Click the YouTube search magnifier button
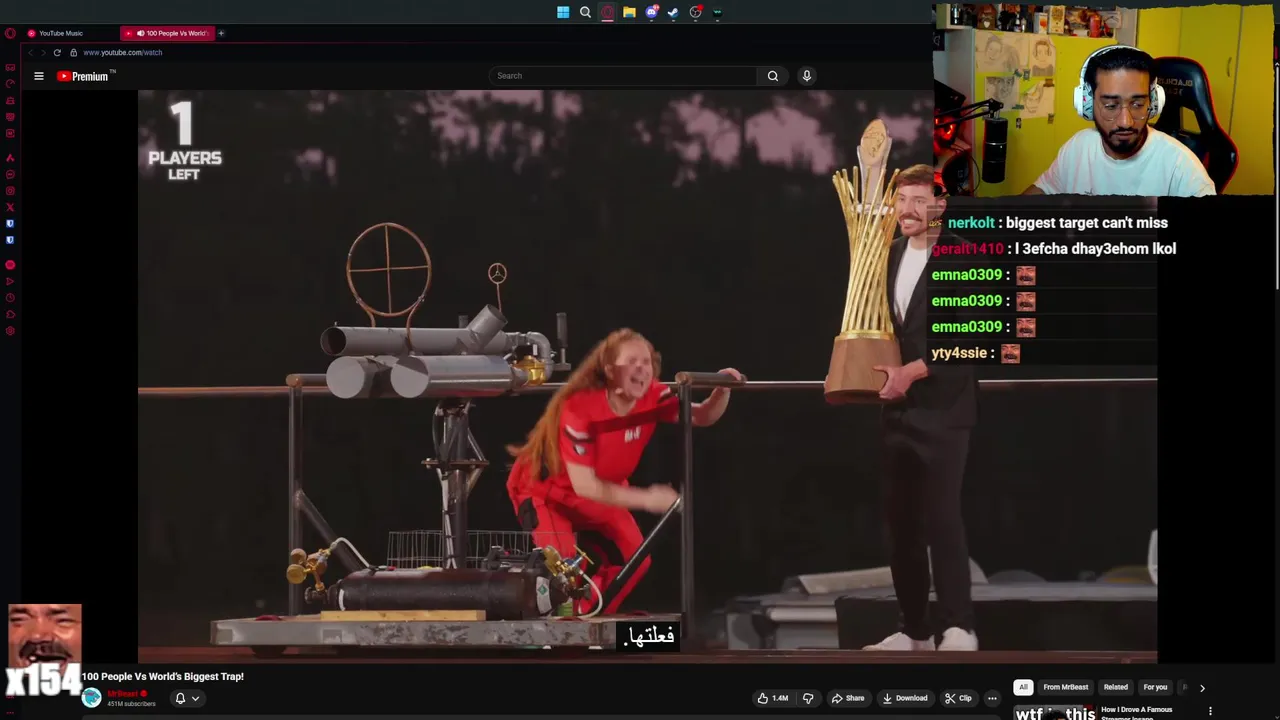The height and width of the screenshot is (720, 1280). pyautogui.click(x=772, y=76)
